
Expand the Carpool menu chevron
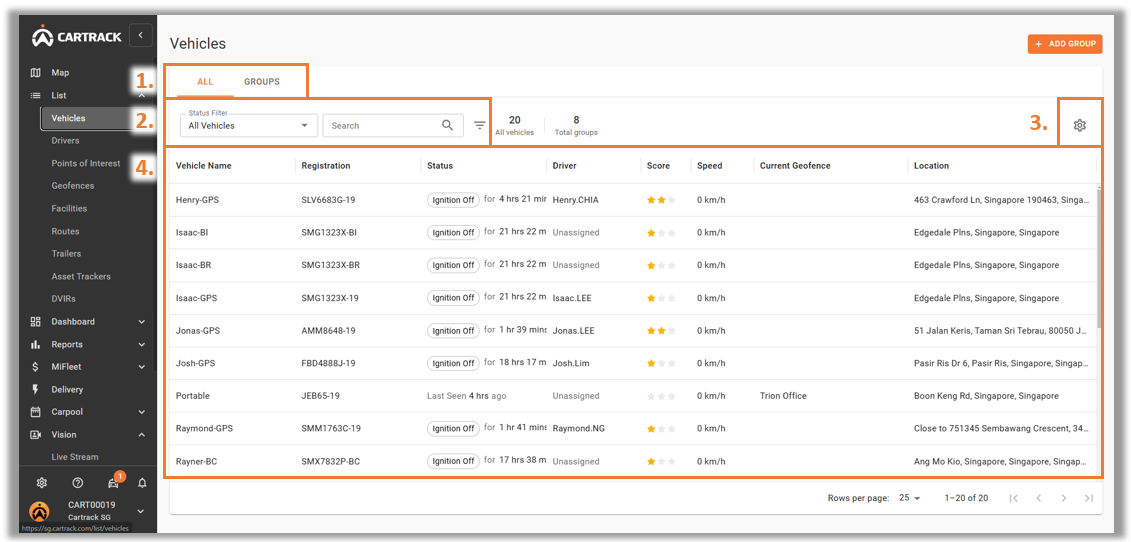point(141,412)
